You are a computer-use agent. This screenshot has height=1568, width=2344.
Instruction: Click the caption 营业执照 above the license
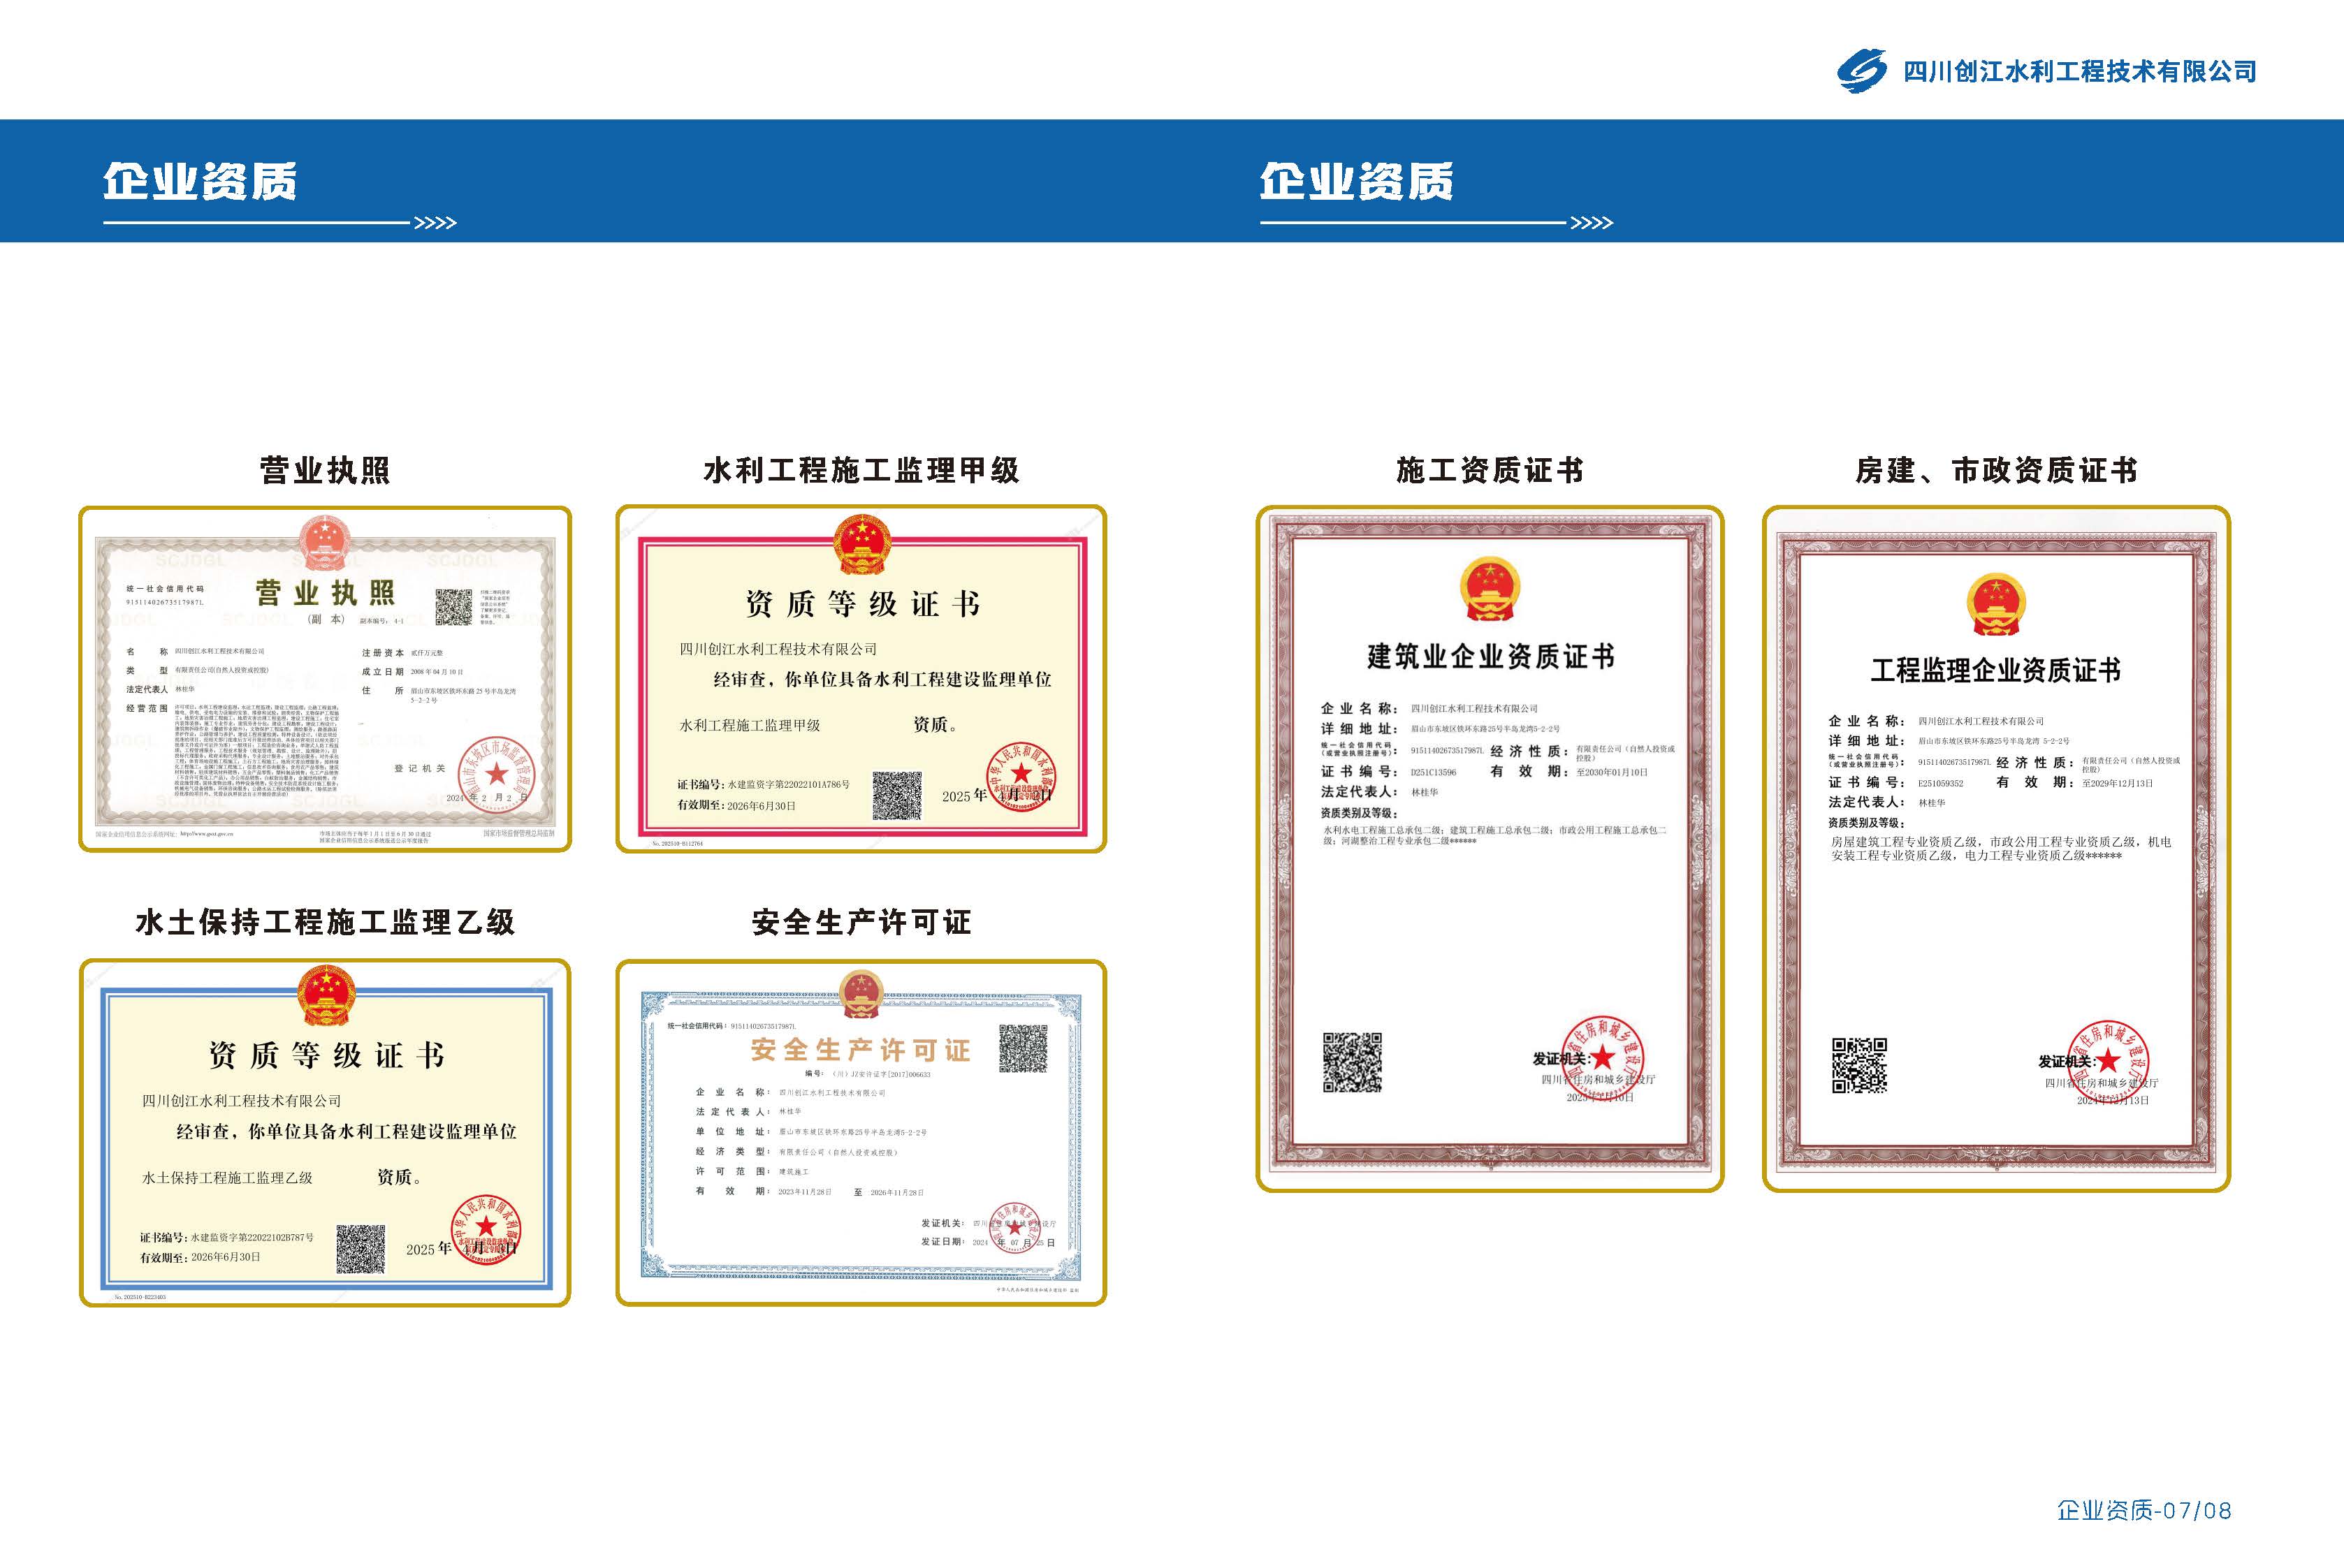coord(325,470)
